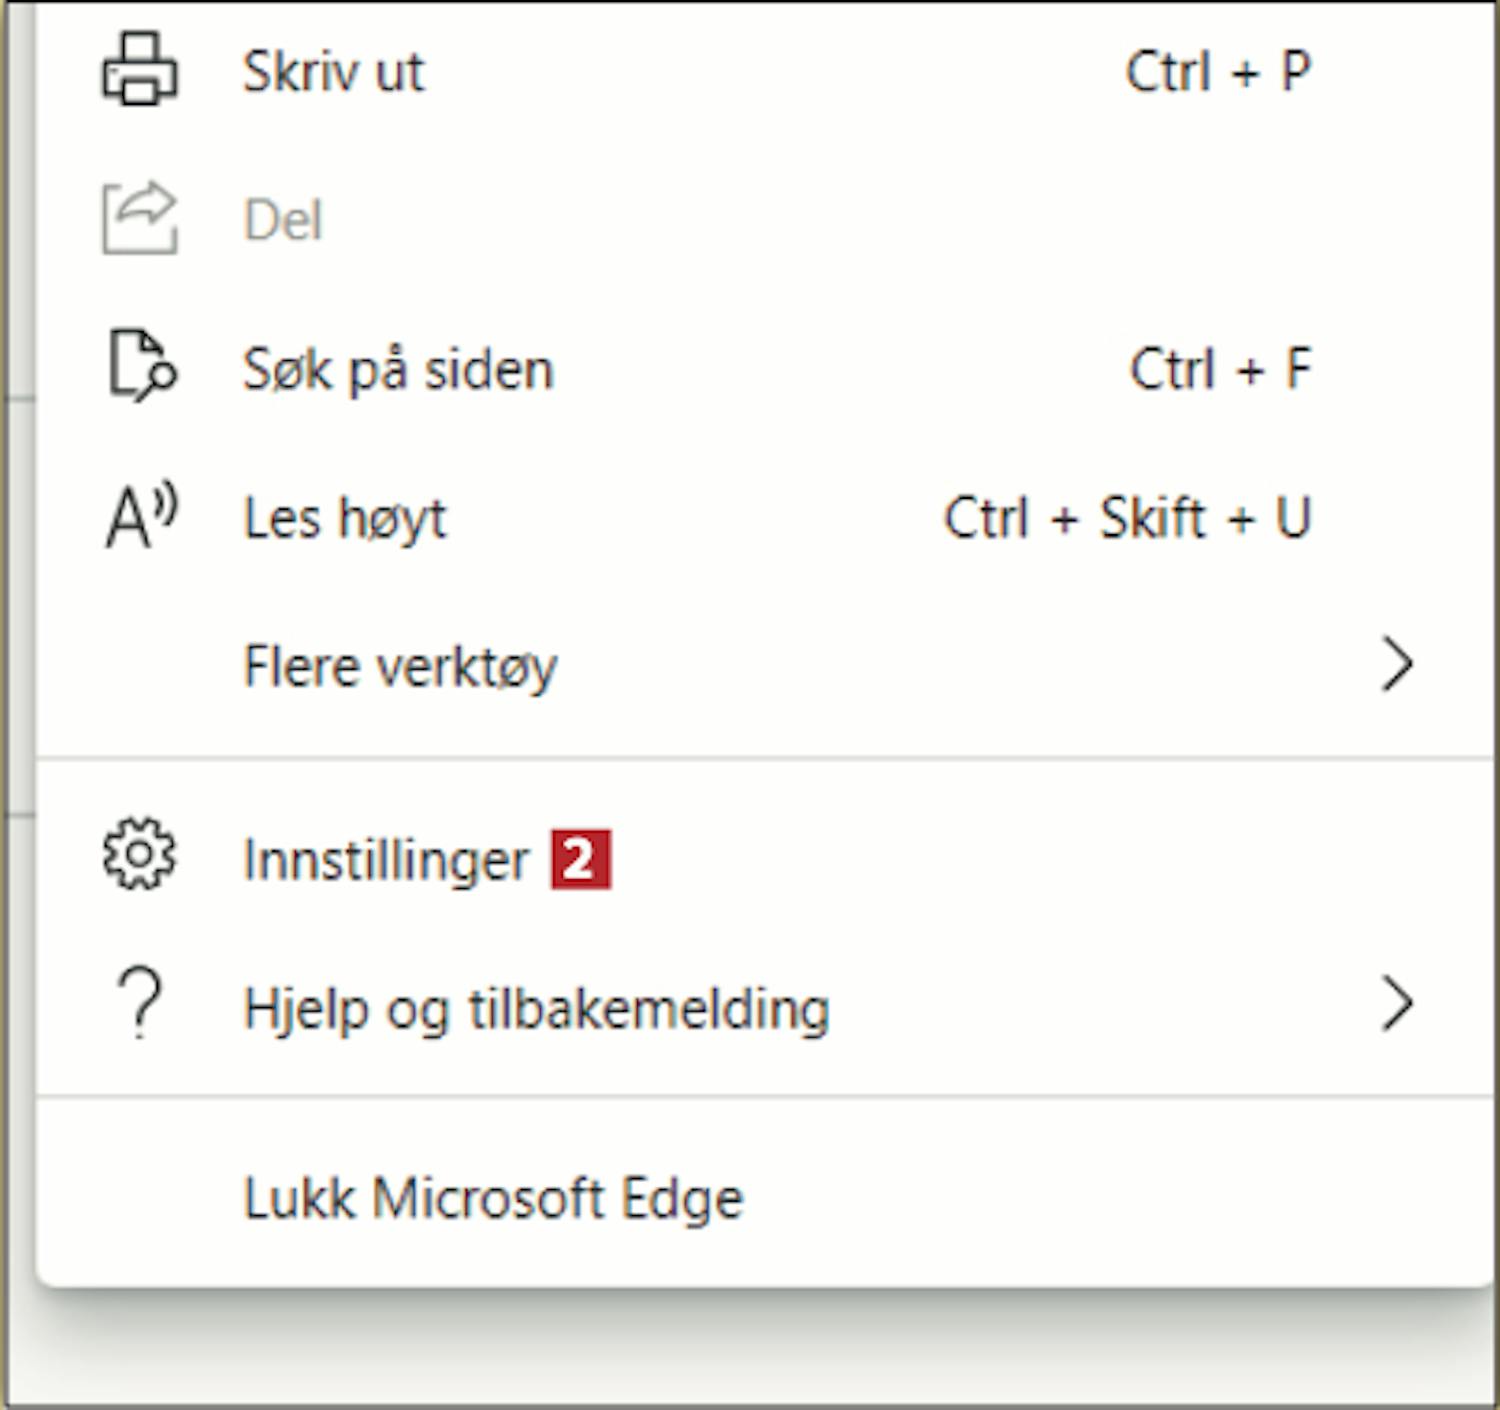This screenshot has height=1410, width=1500.
Task: Choose Les høyt from the menu
Action: click(765, 517)
